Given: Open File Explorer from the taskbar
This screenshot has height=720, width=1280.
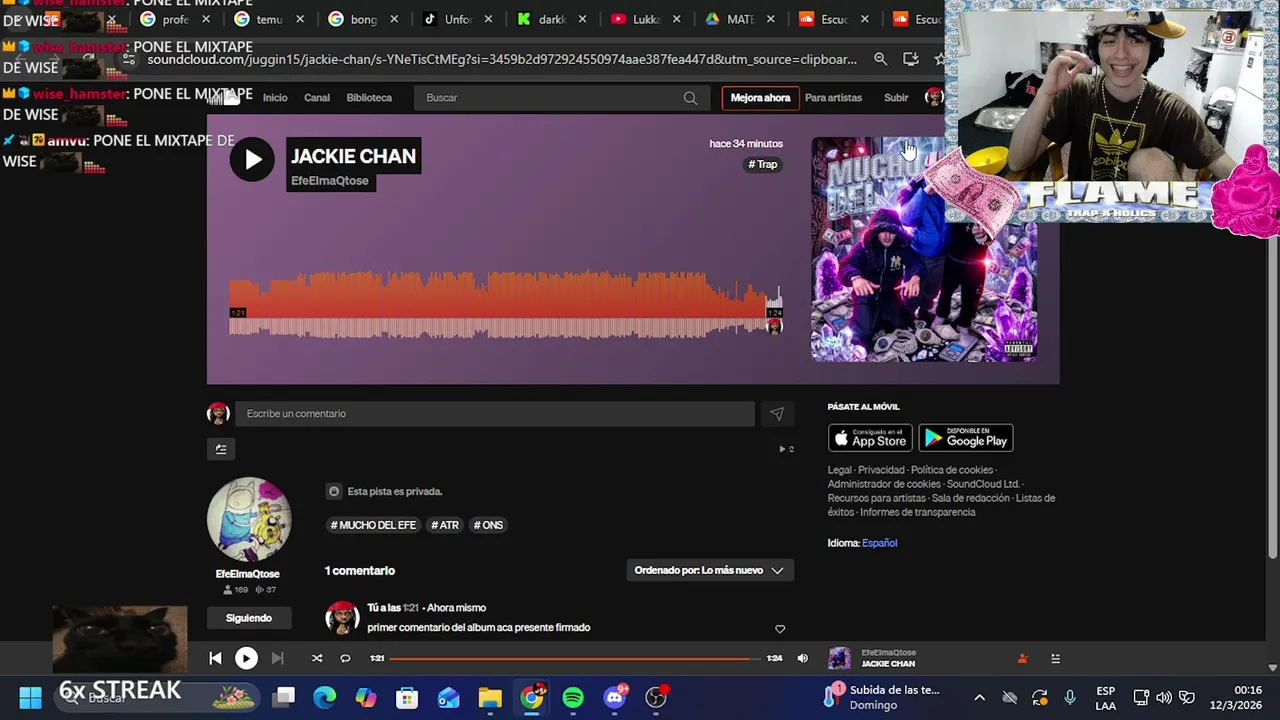Looking at the screenshot, I should 490,697.
